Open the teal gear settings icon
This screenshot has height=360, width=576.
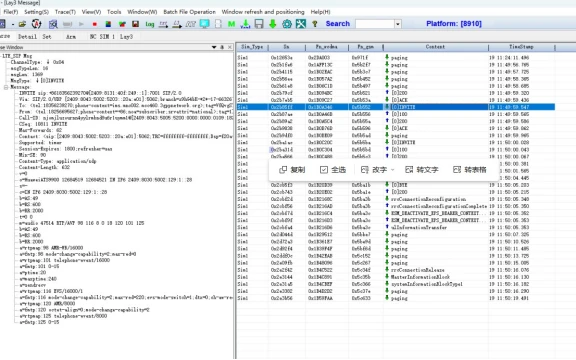point(287,24)
